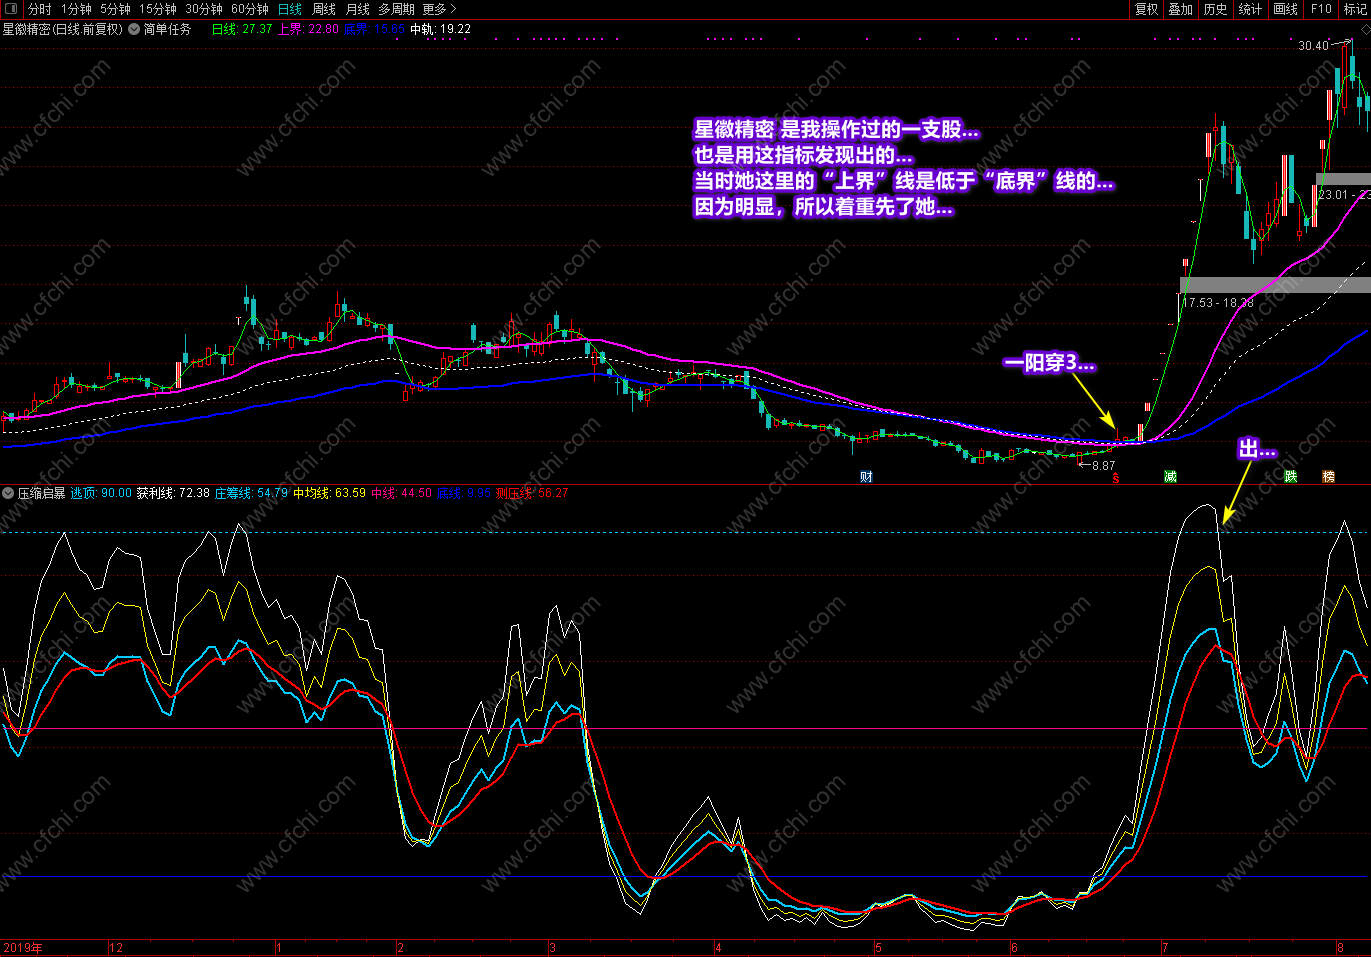Select the 月线 monthly period tab
Viewport: 1371px width, 957px height.
(358, 9)
